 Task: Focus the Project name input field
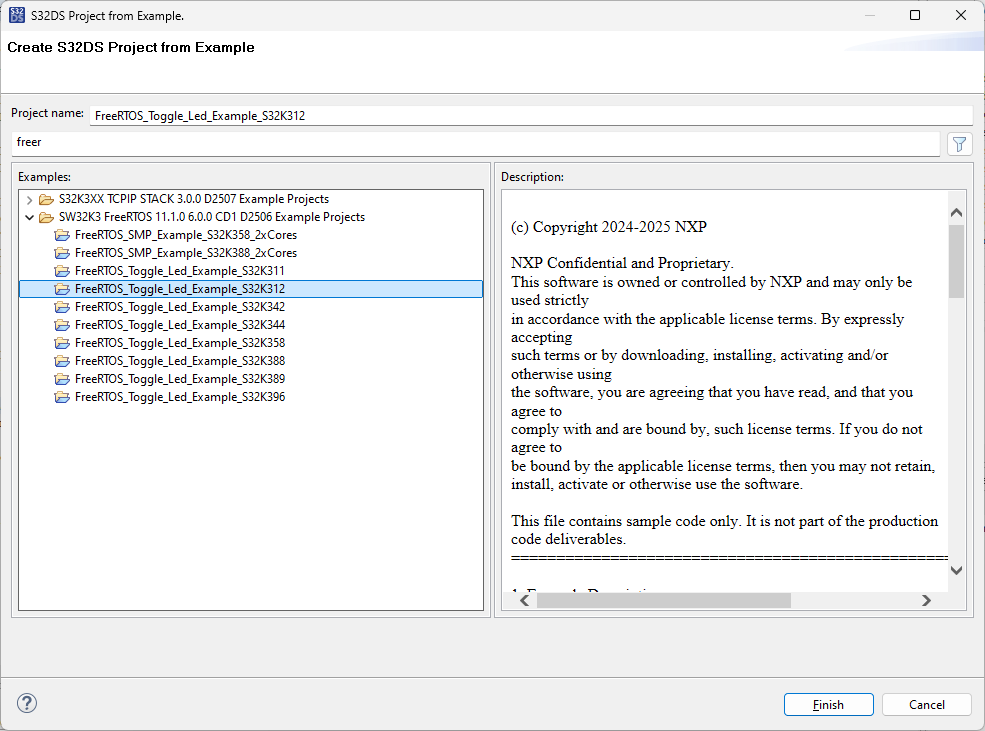coord(531,116)
